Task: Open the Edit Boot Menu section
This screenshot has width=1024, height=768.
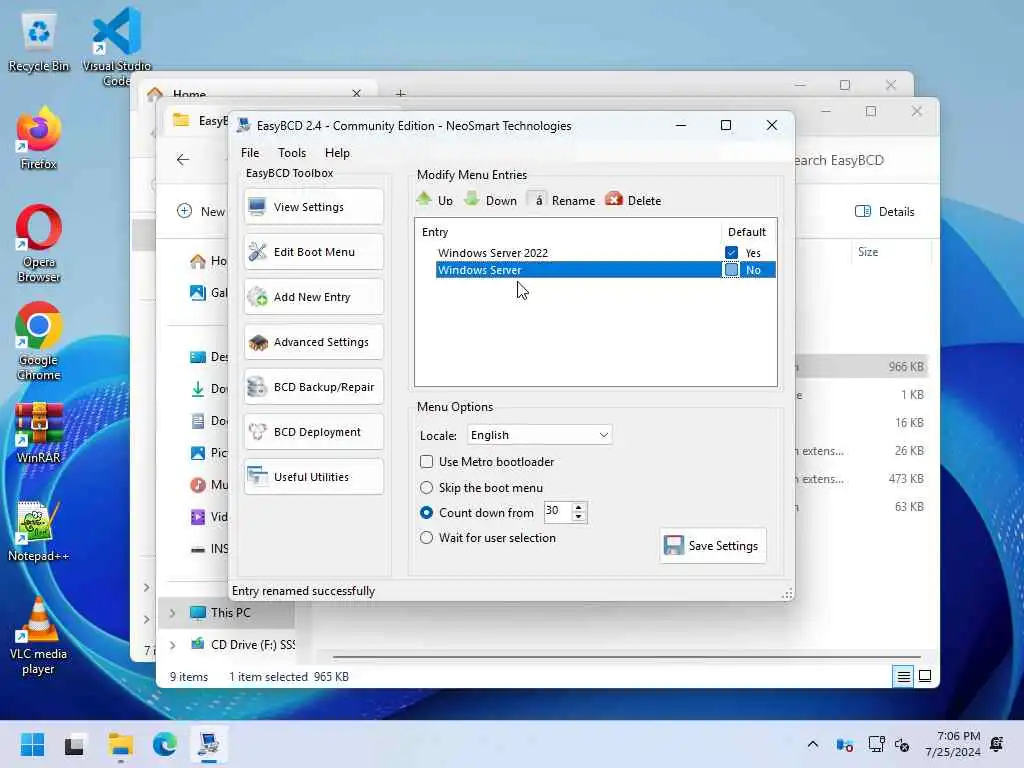Action: coord(313,252)
